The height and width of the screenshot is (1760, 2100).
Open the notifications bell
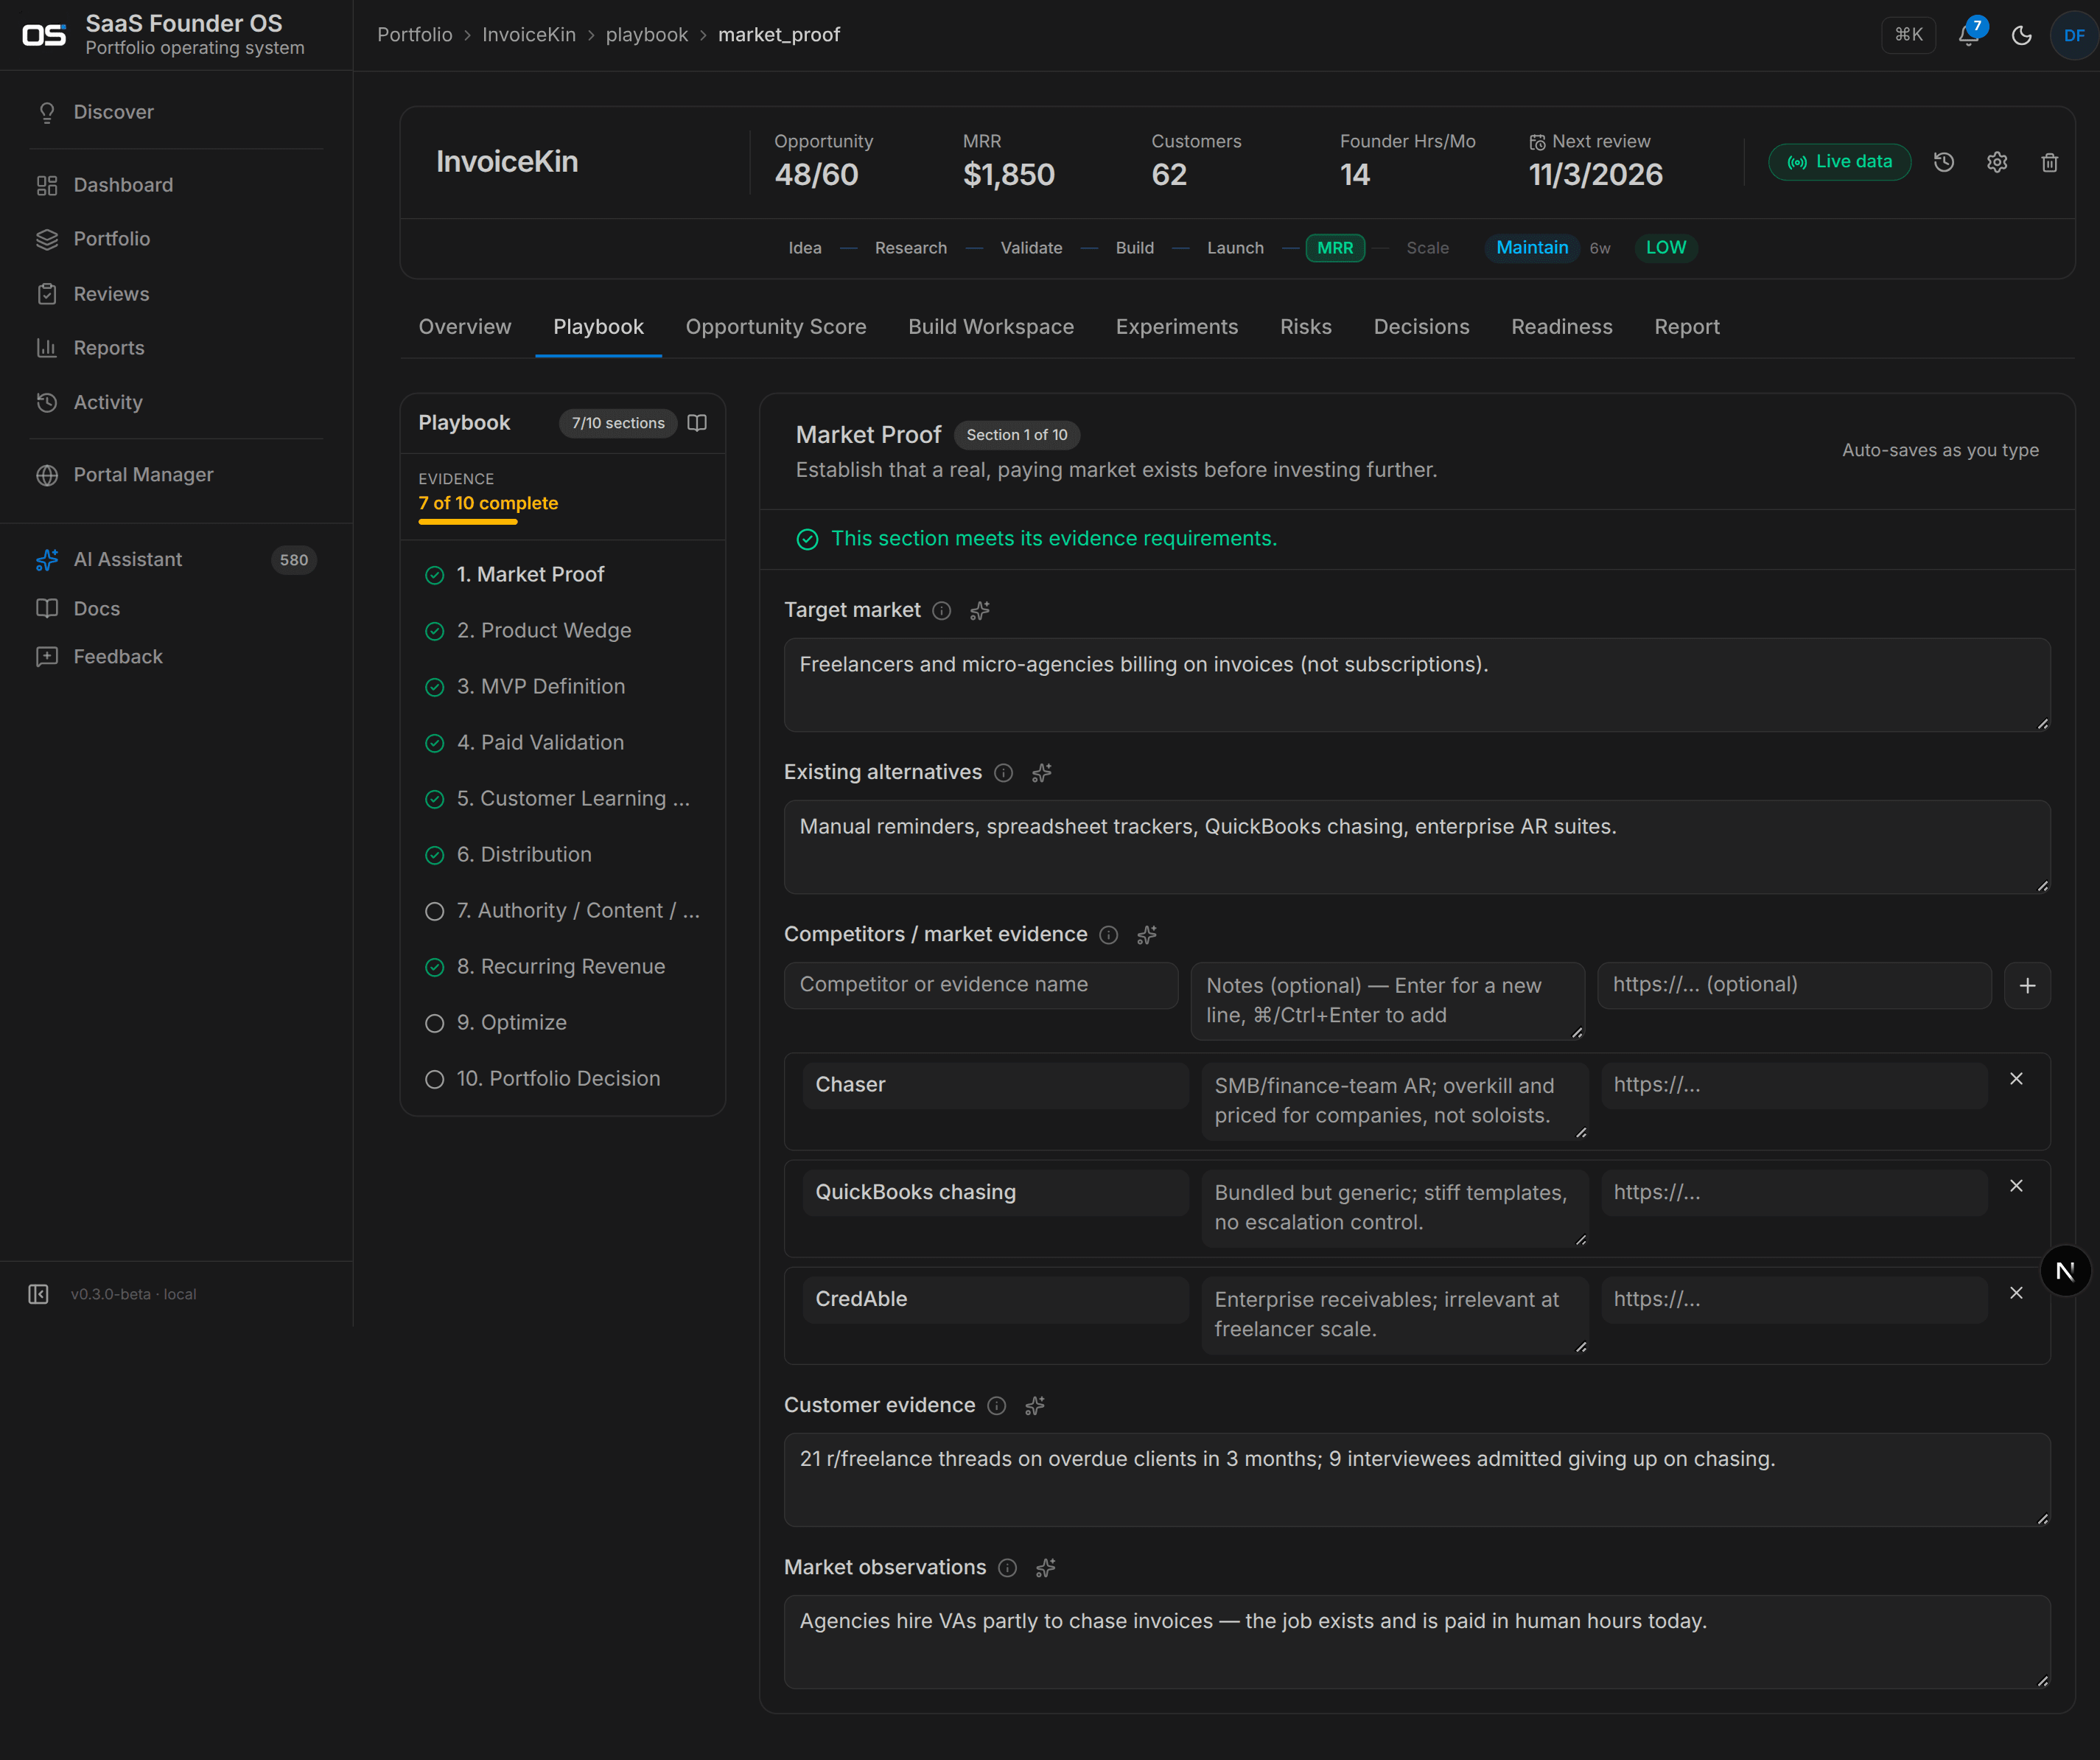(1969, 35)
